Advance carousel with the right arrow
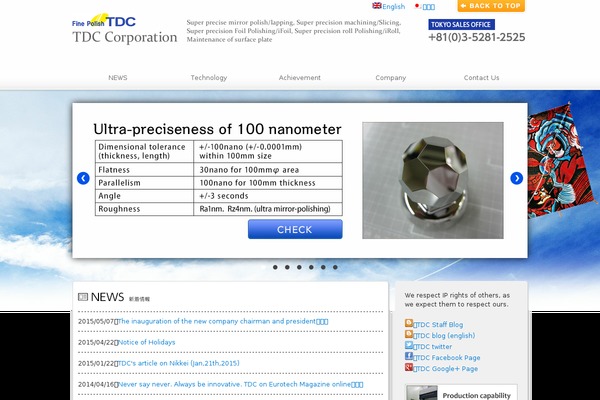 (x=517, y=178)
